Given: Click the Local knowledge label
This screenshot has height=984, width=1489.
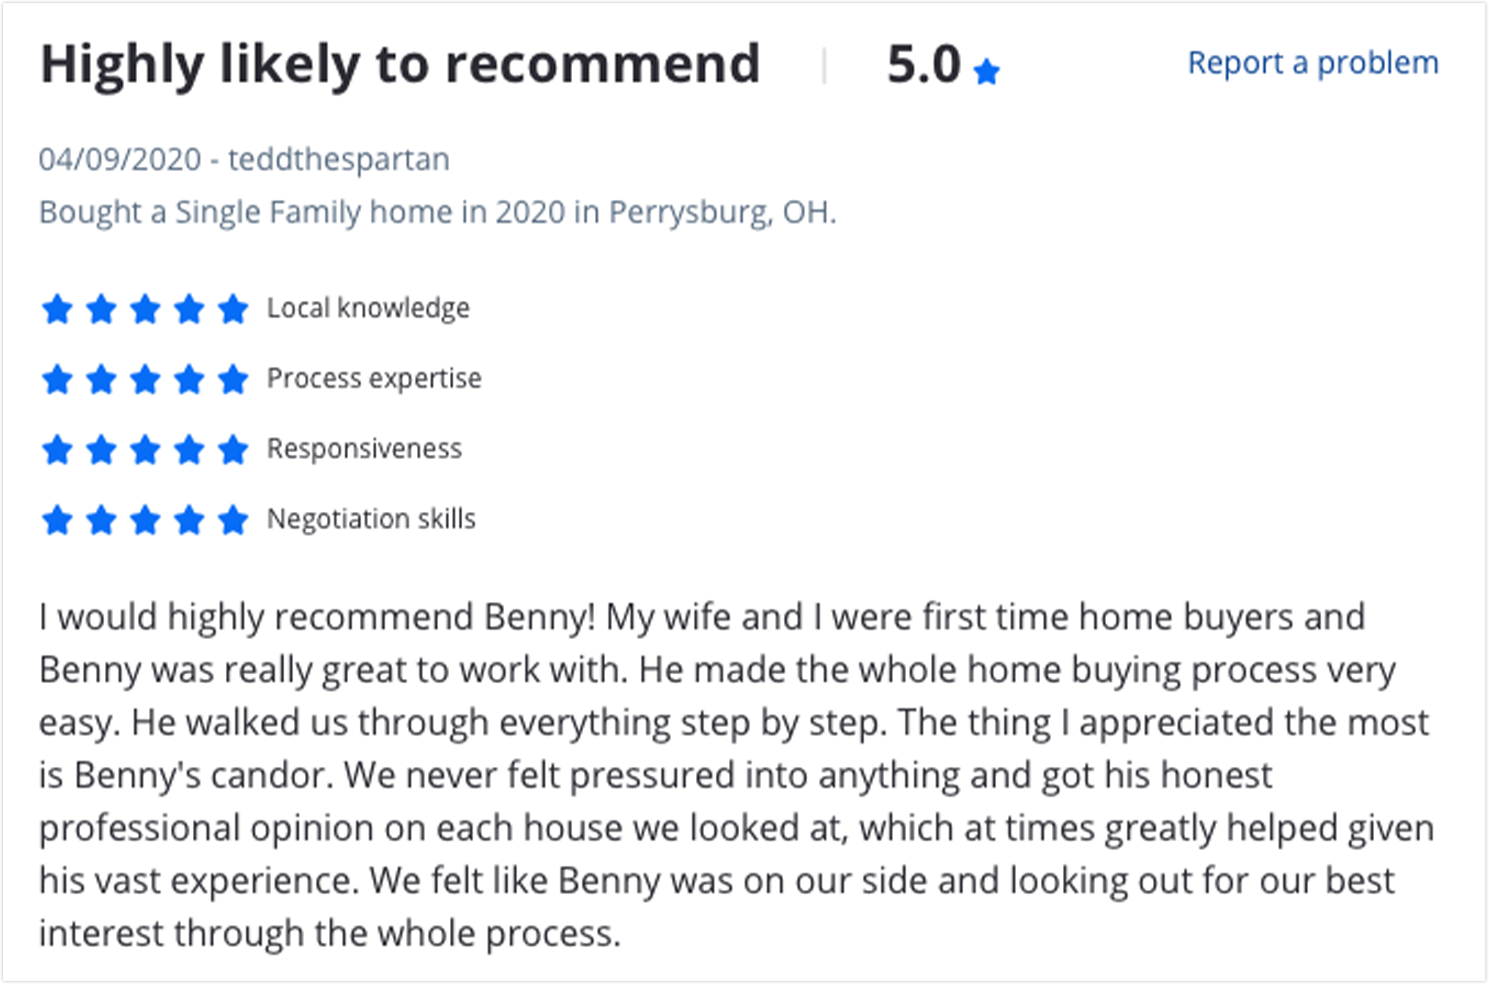Looking at the screenshot, I should pos(368,308).
